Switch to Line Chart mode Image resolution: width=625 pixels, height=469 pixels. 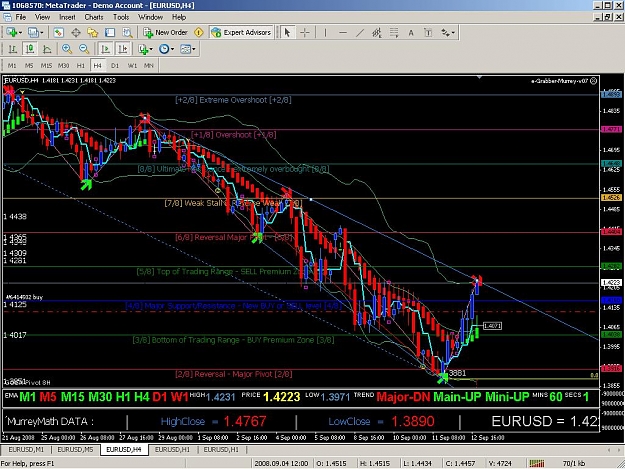[47, 49]
